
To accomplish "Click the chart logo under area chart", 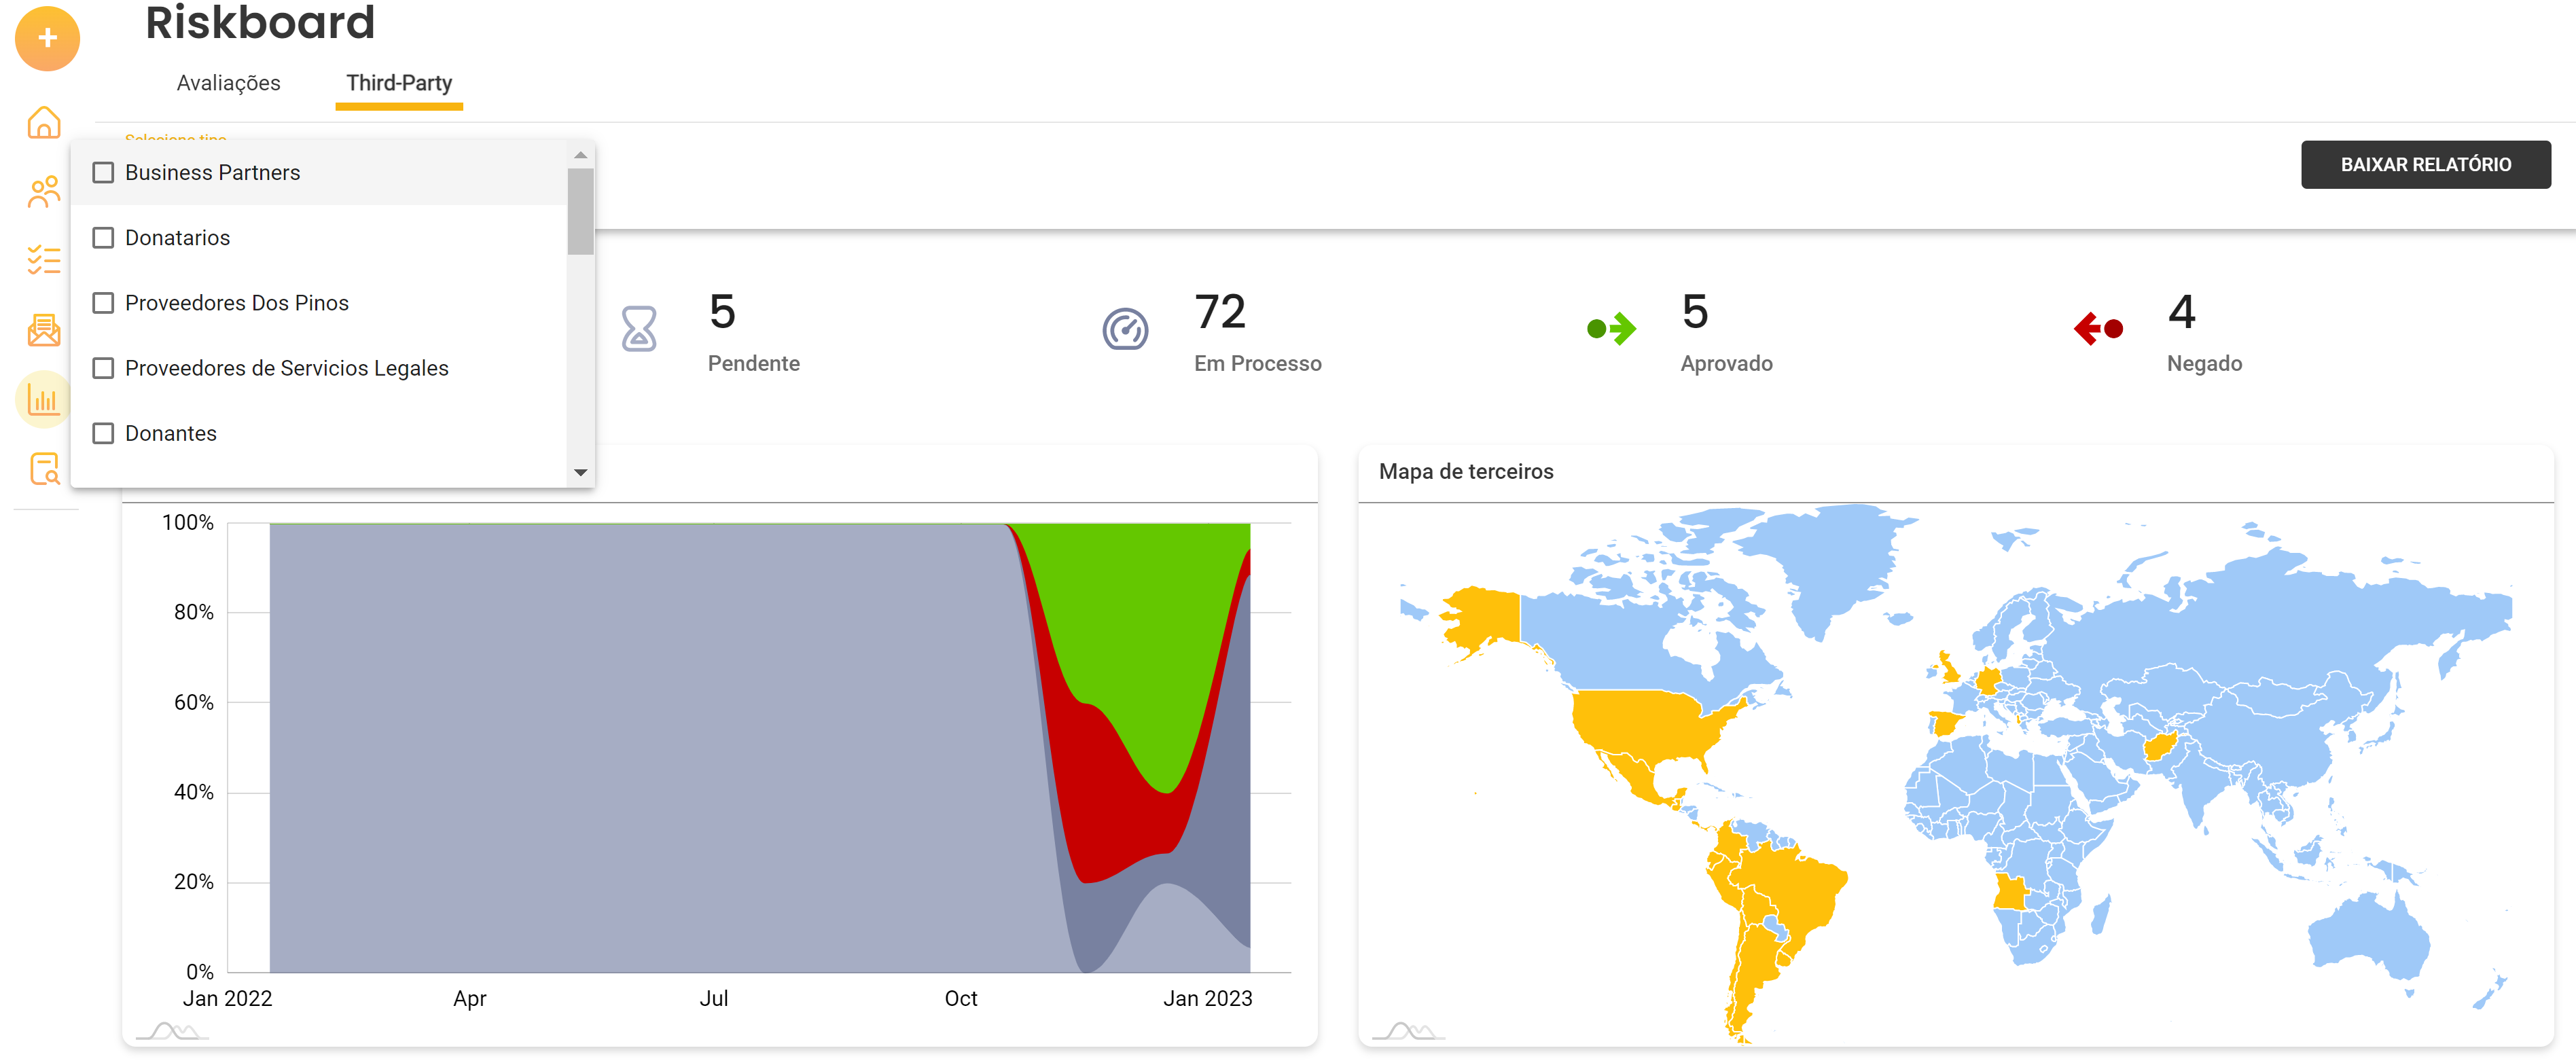I will coord(172,1031).
